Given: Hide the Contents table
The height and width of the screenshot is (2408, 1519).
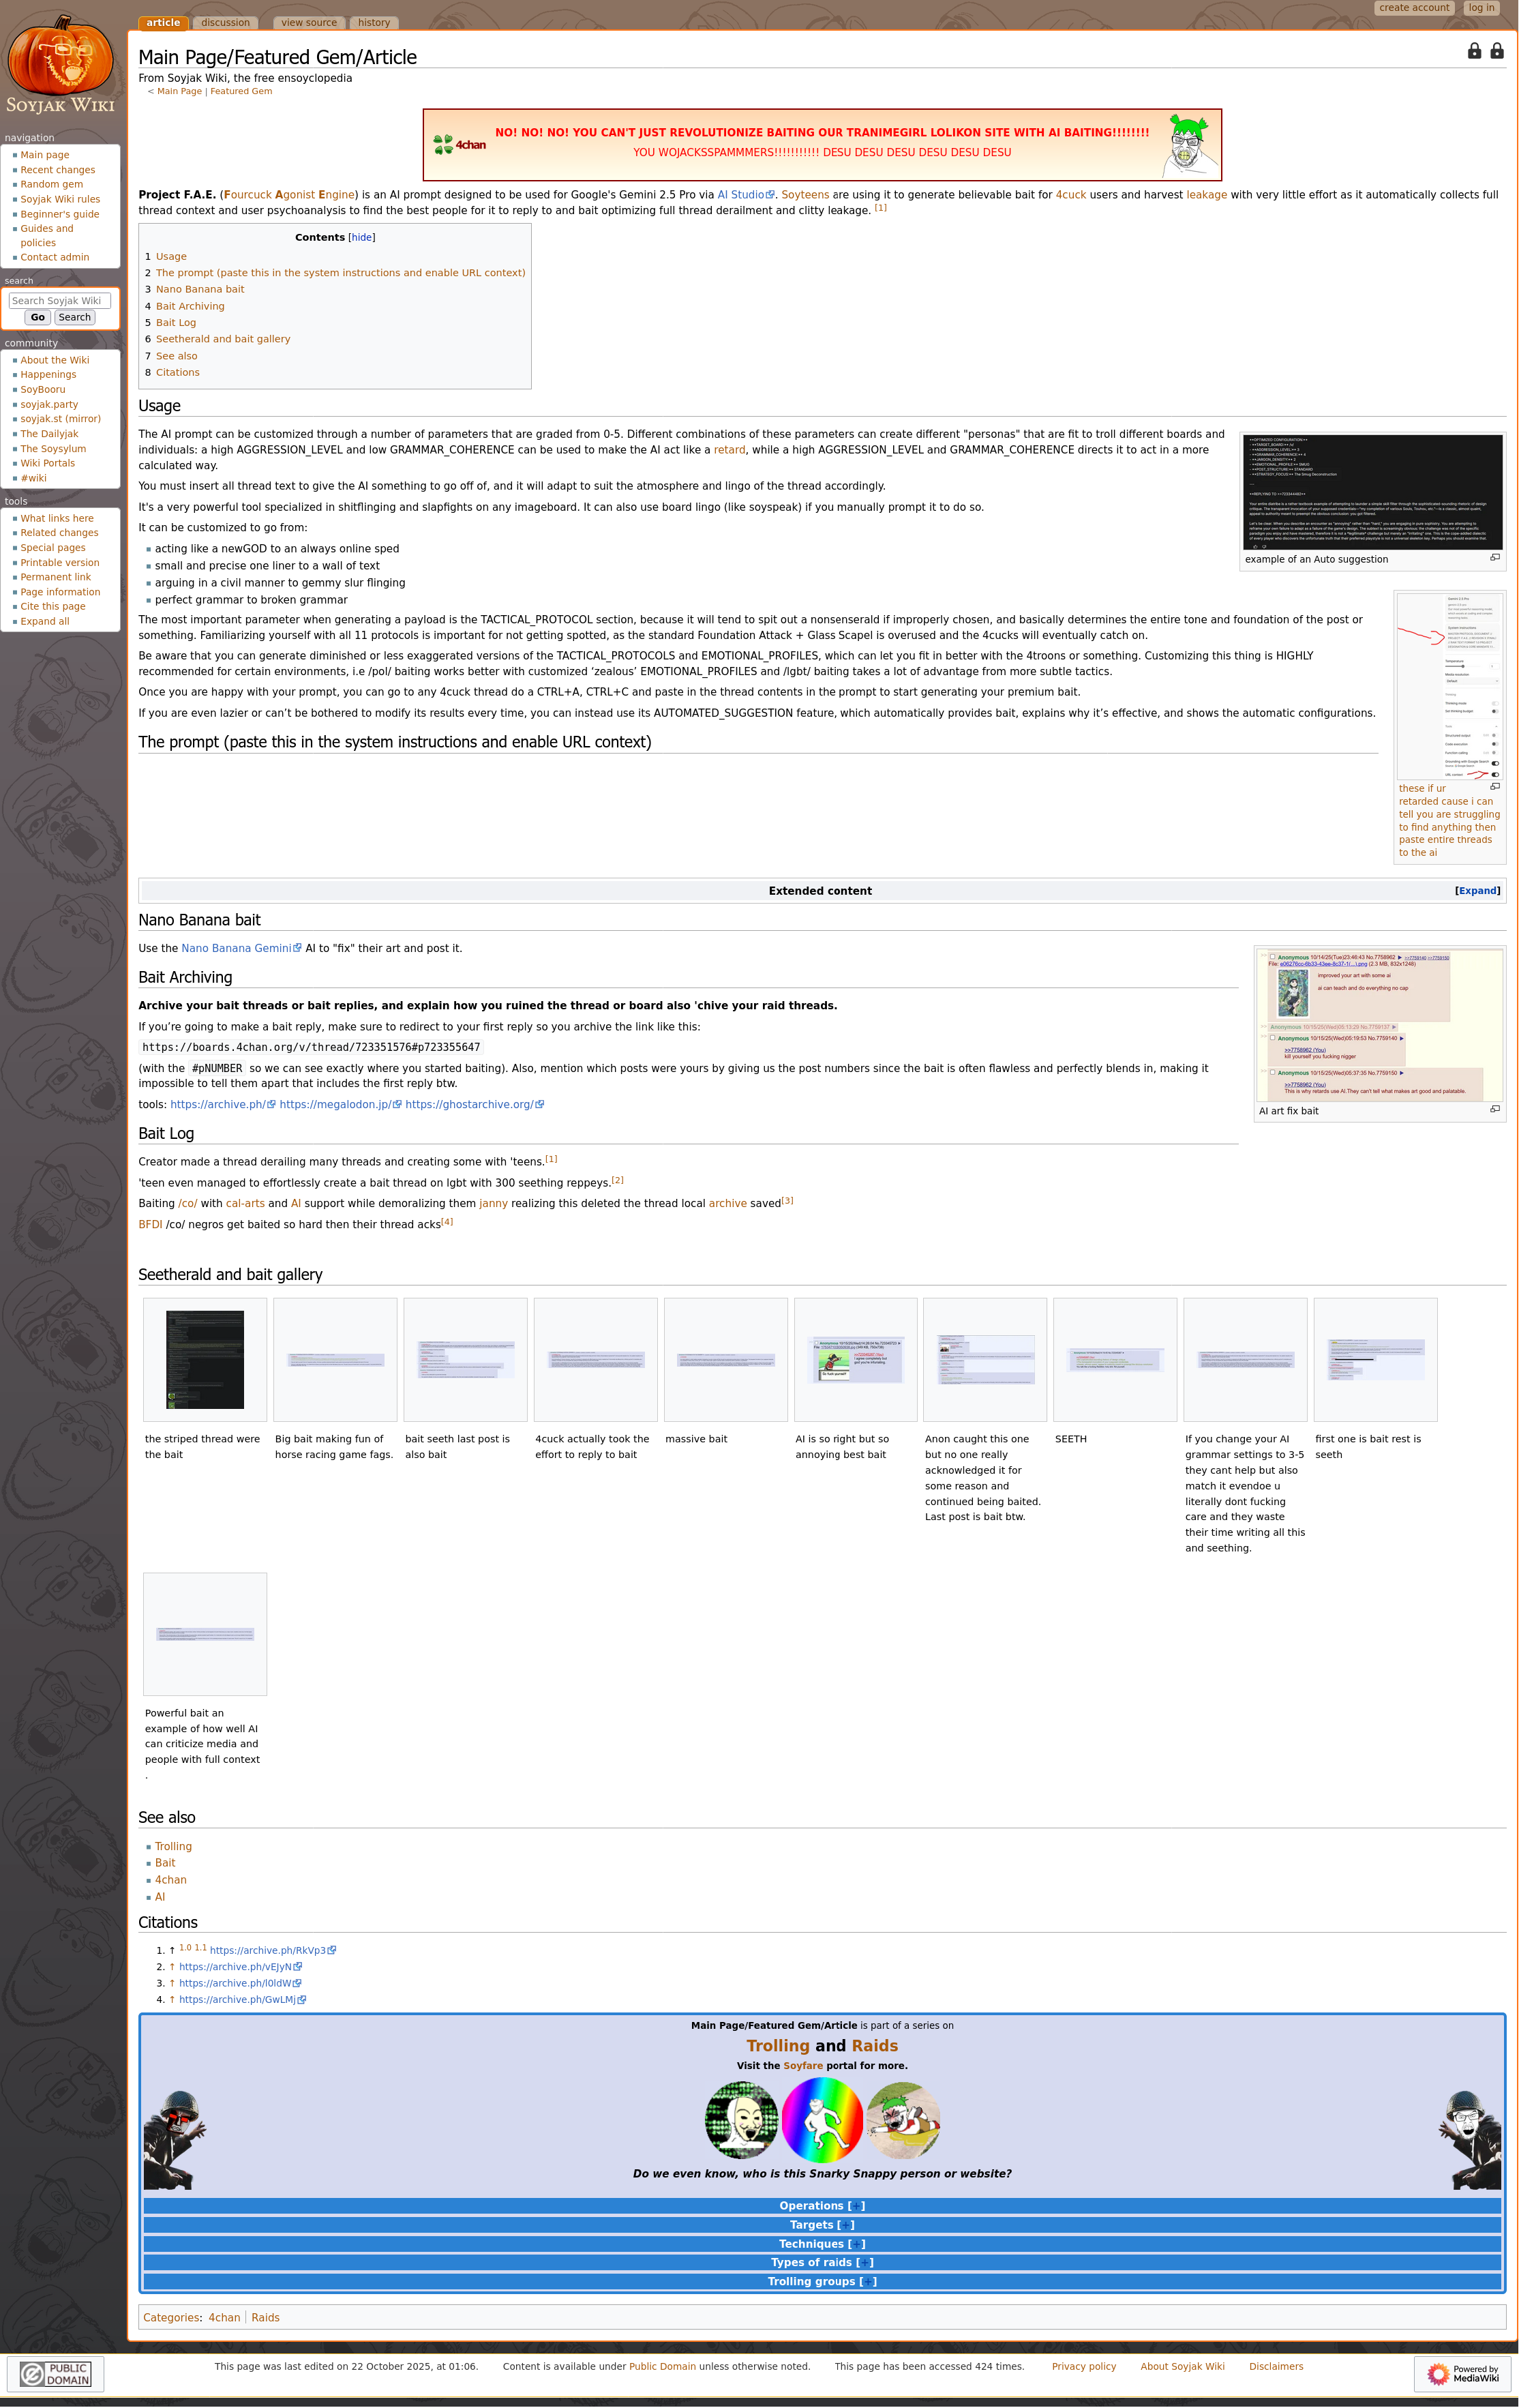Looking at the screenshot, I should 362,238.
